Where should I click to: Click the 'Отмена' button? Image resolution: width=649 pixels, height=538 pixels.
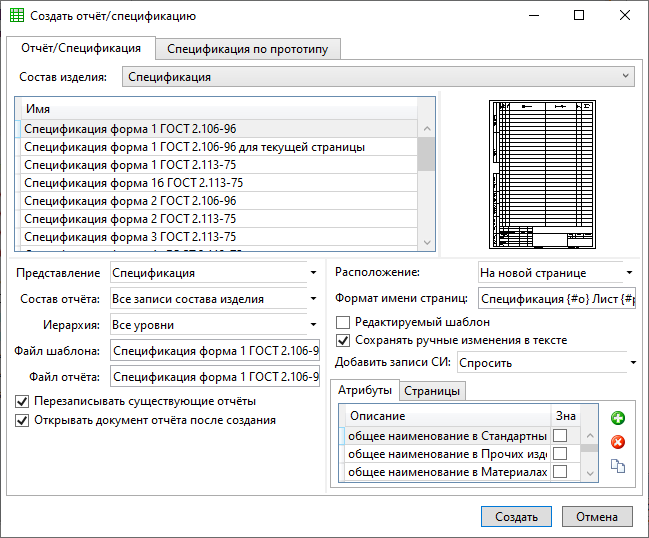(x=597, y=516)
